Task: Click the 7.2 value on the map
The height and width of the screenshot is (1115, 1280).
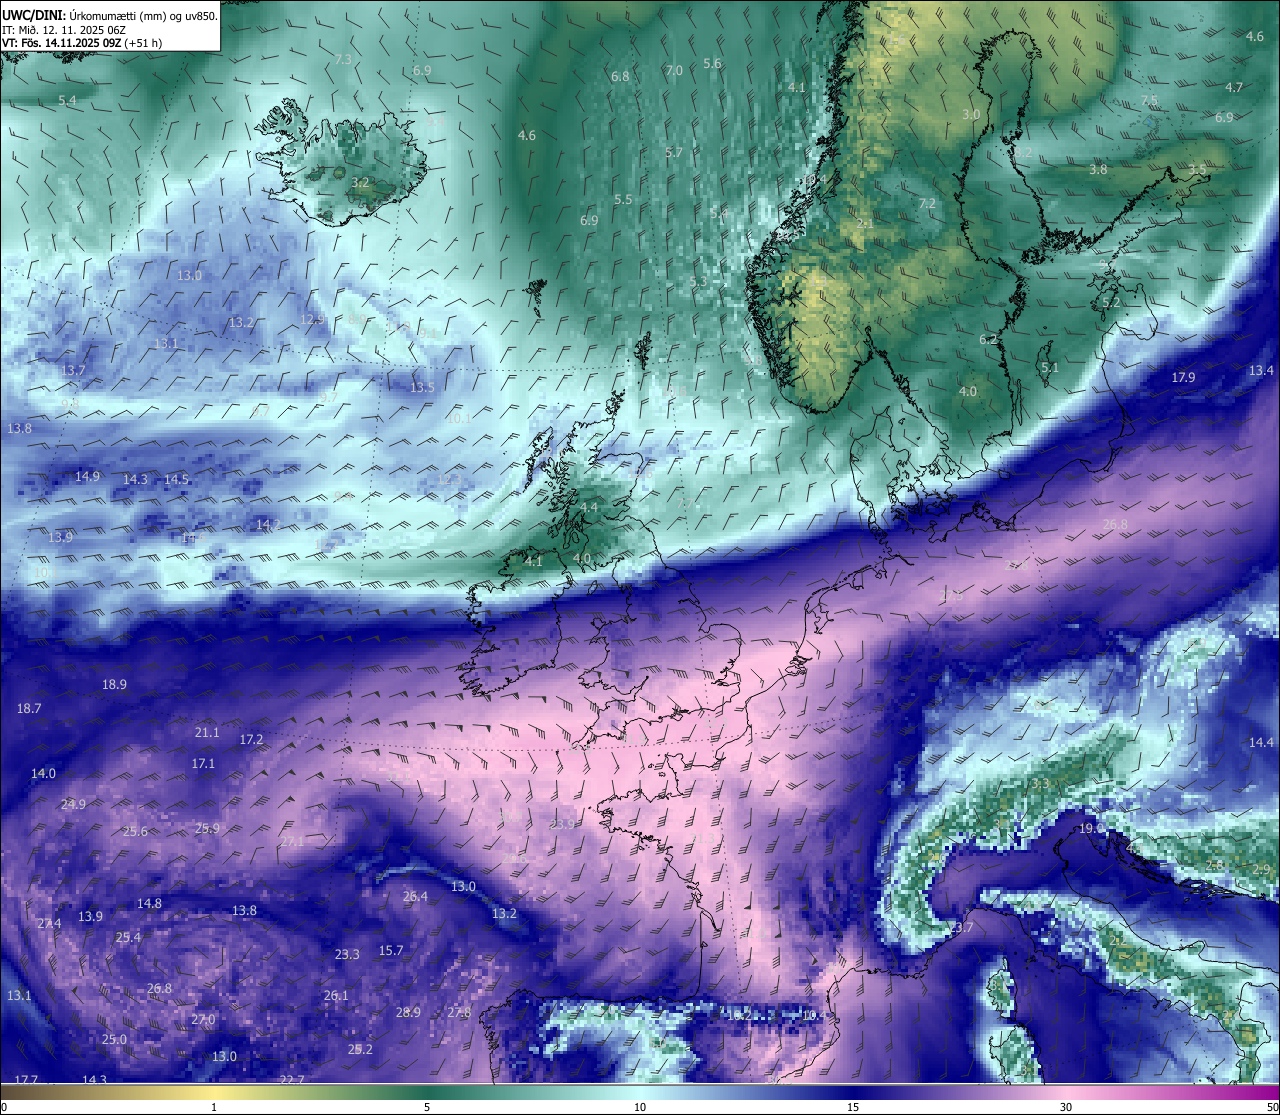Action: [927, 204]
